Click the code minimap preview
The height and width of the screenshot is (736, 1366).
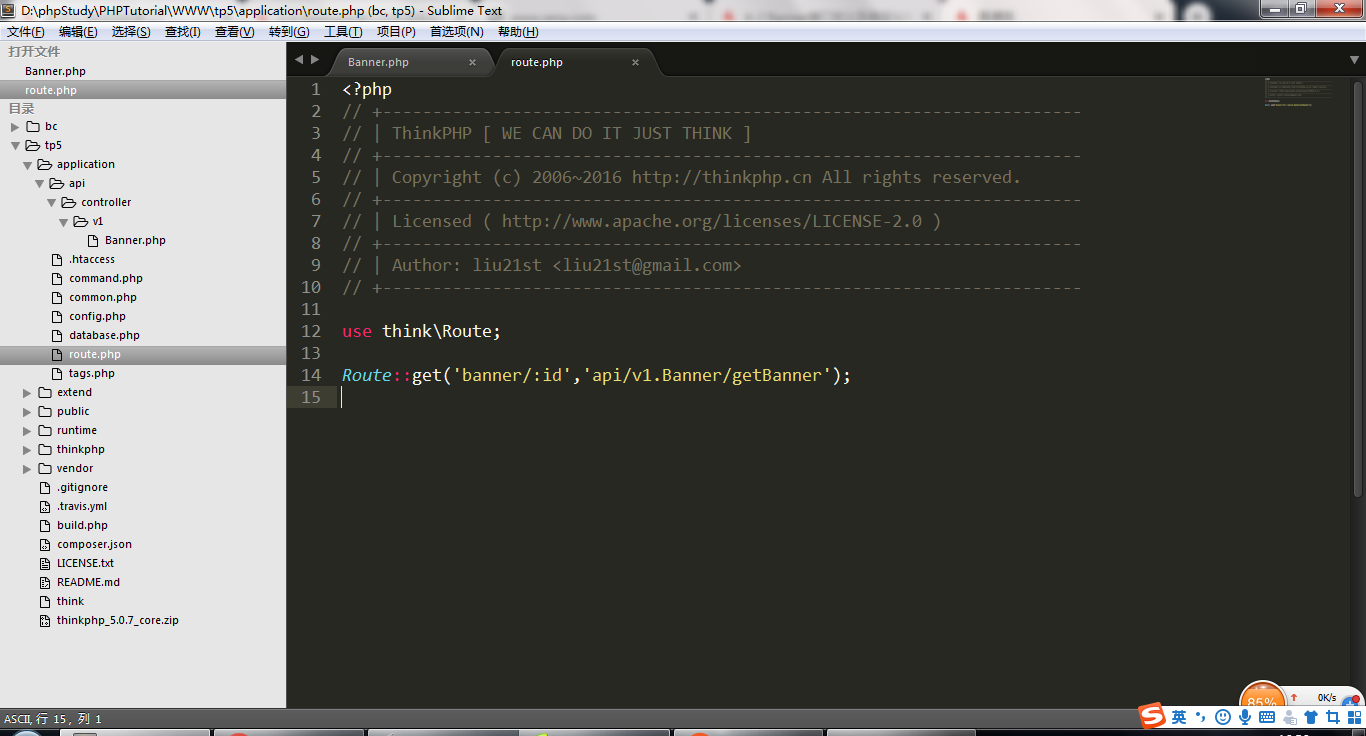click(x=1298, y=92)
